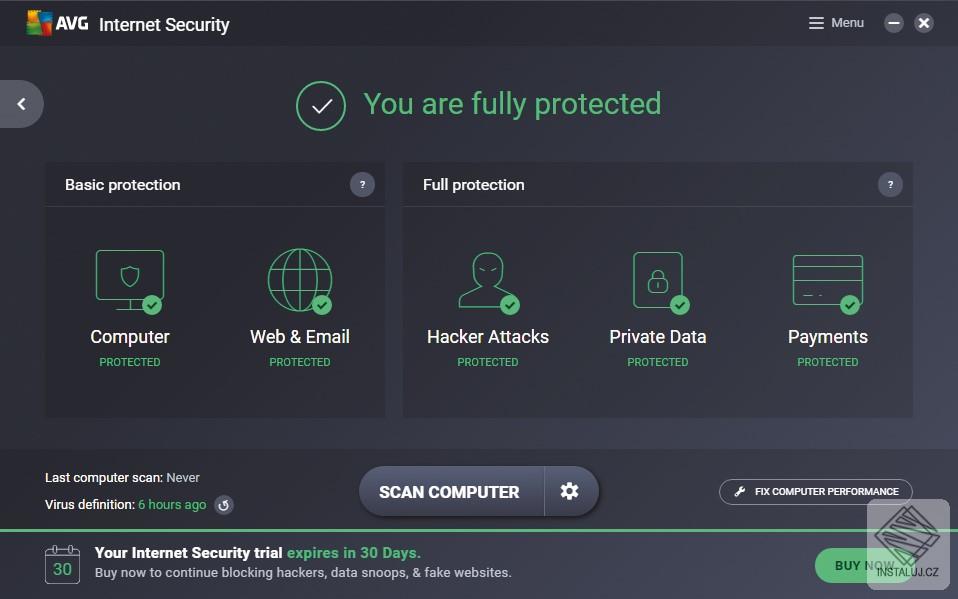This screenshot has width=958, height=599.
Task: Click the protection checkmark above the fully protected message
Action: point(320,104)
